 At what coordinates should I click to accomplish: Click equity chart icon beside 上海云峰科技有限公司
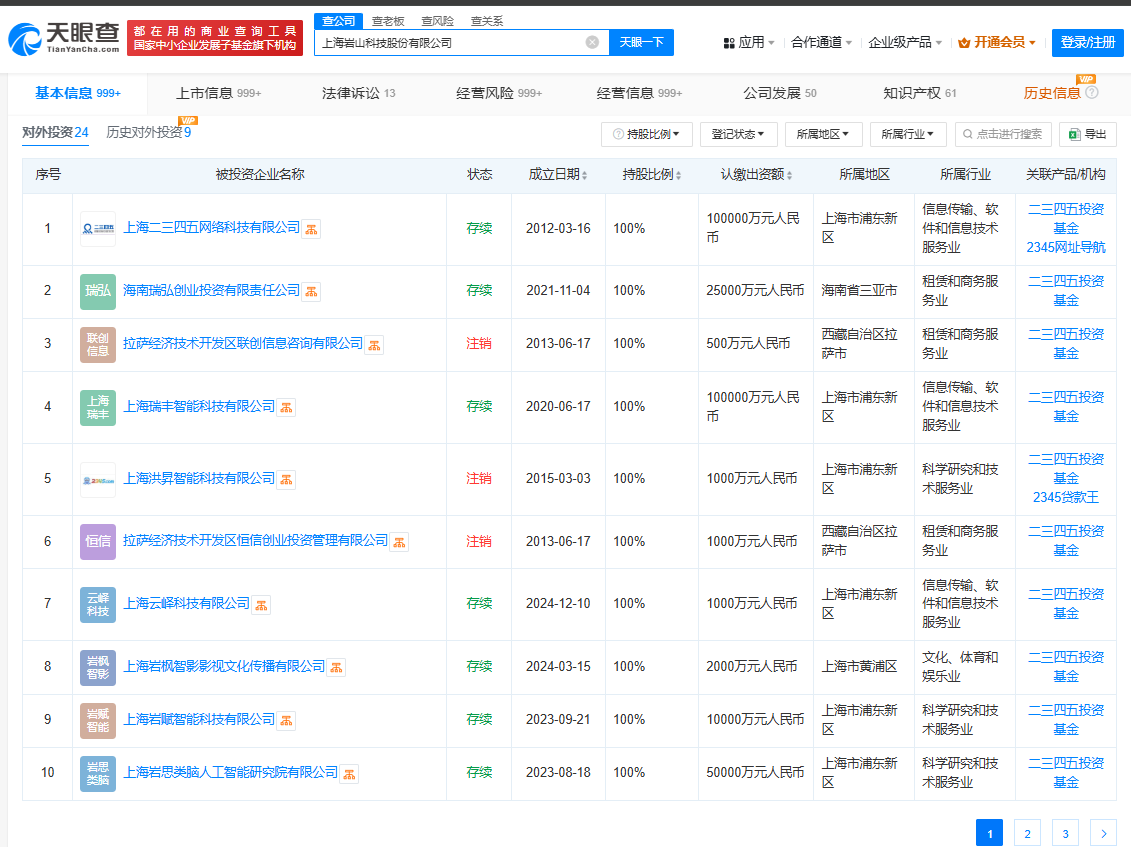click(x=262, y=605)
